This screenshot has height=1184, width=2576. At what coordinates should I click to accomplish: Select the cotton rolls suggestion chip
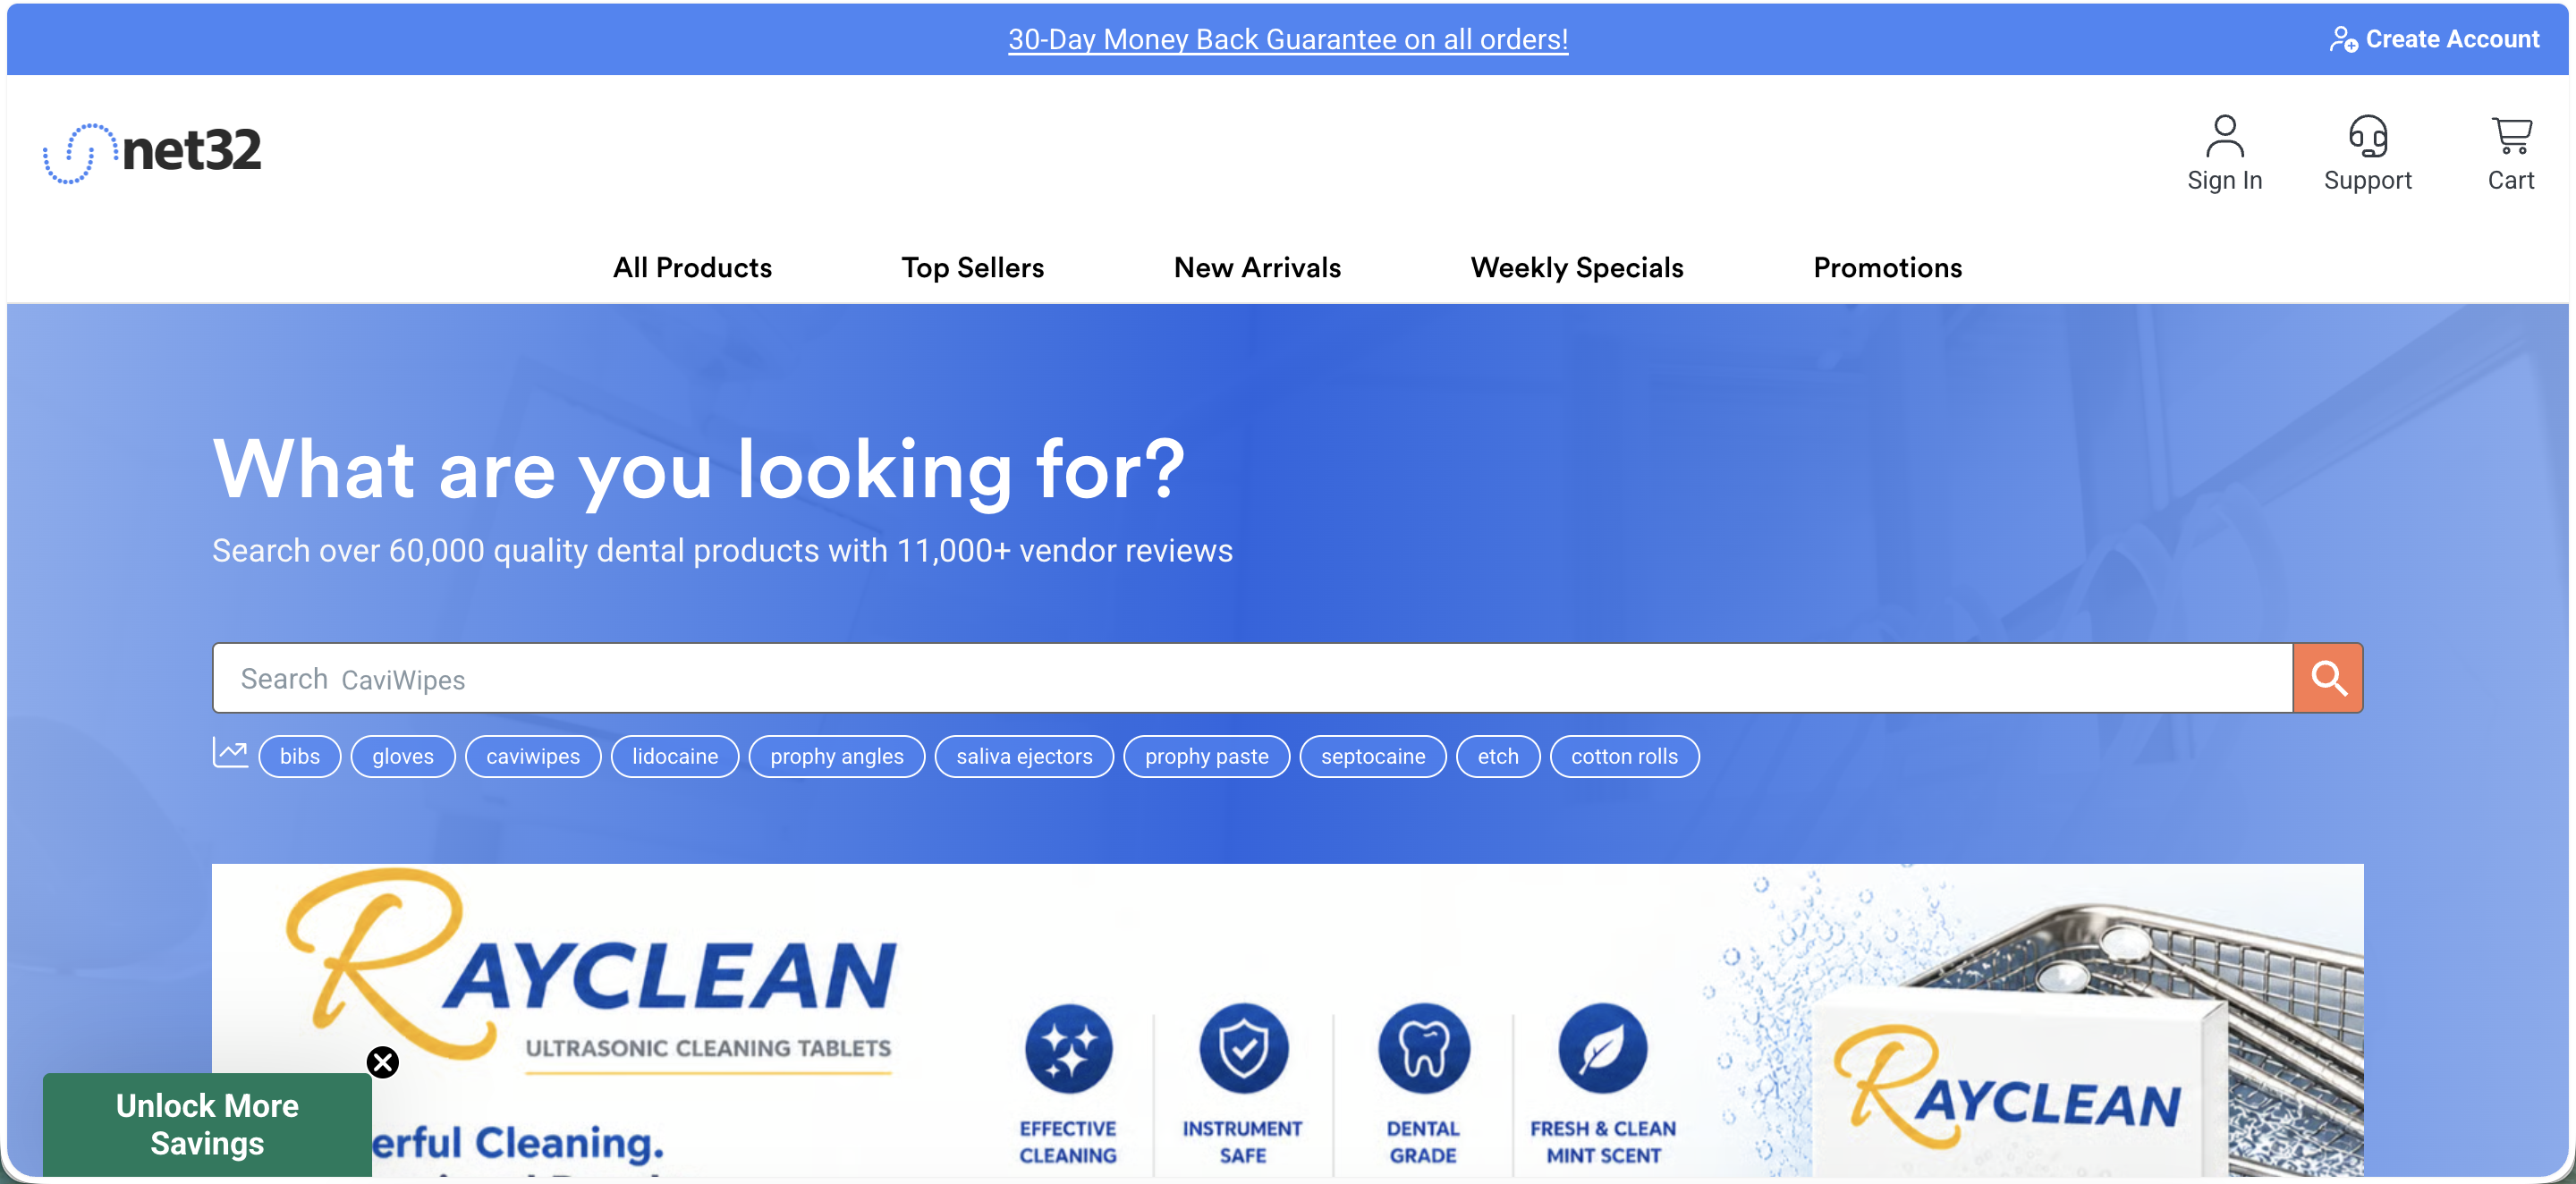tap(1624, 756)
